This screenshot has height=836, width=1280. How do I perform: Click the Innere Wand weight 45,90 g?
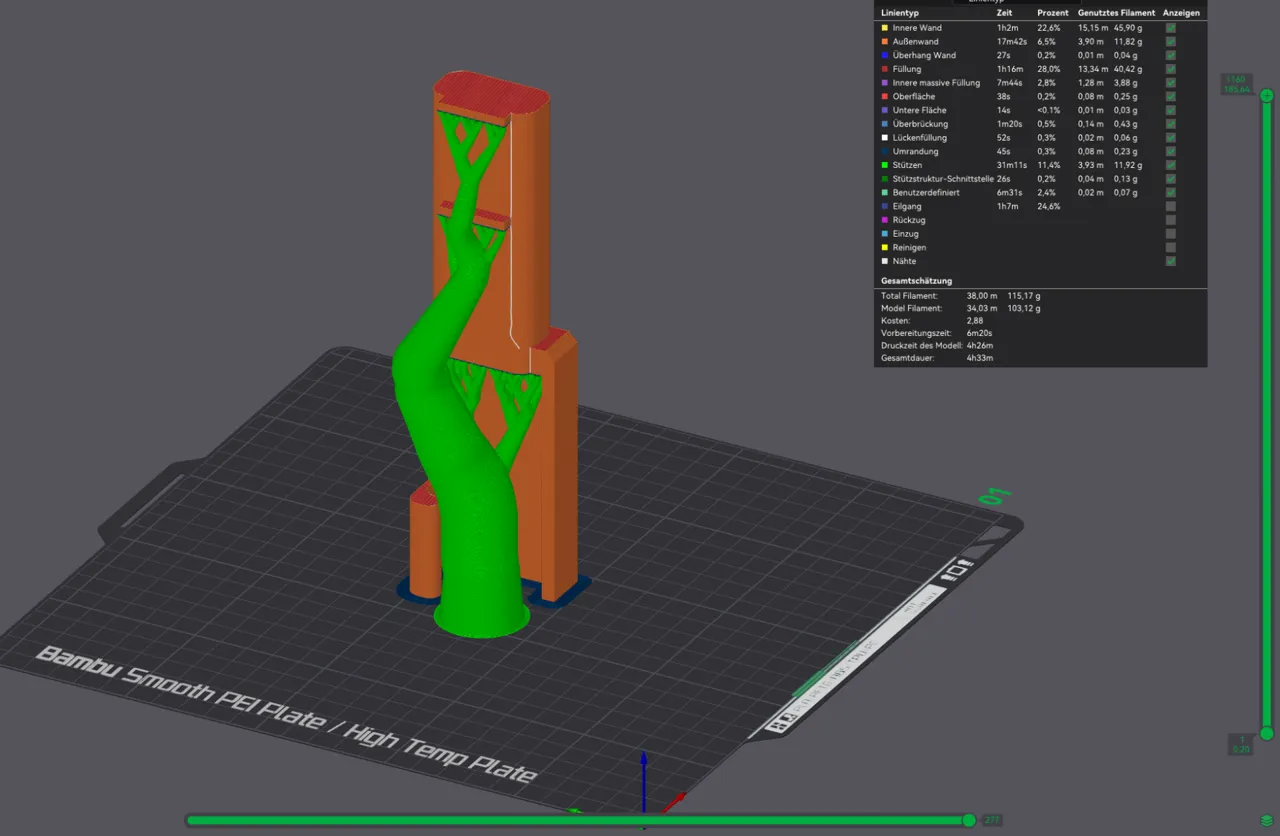[1129, 28]
